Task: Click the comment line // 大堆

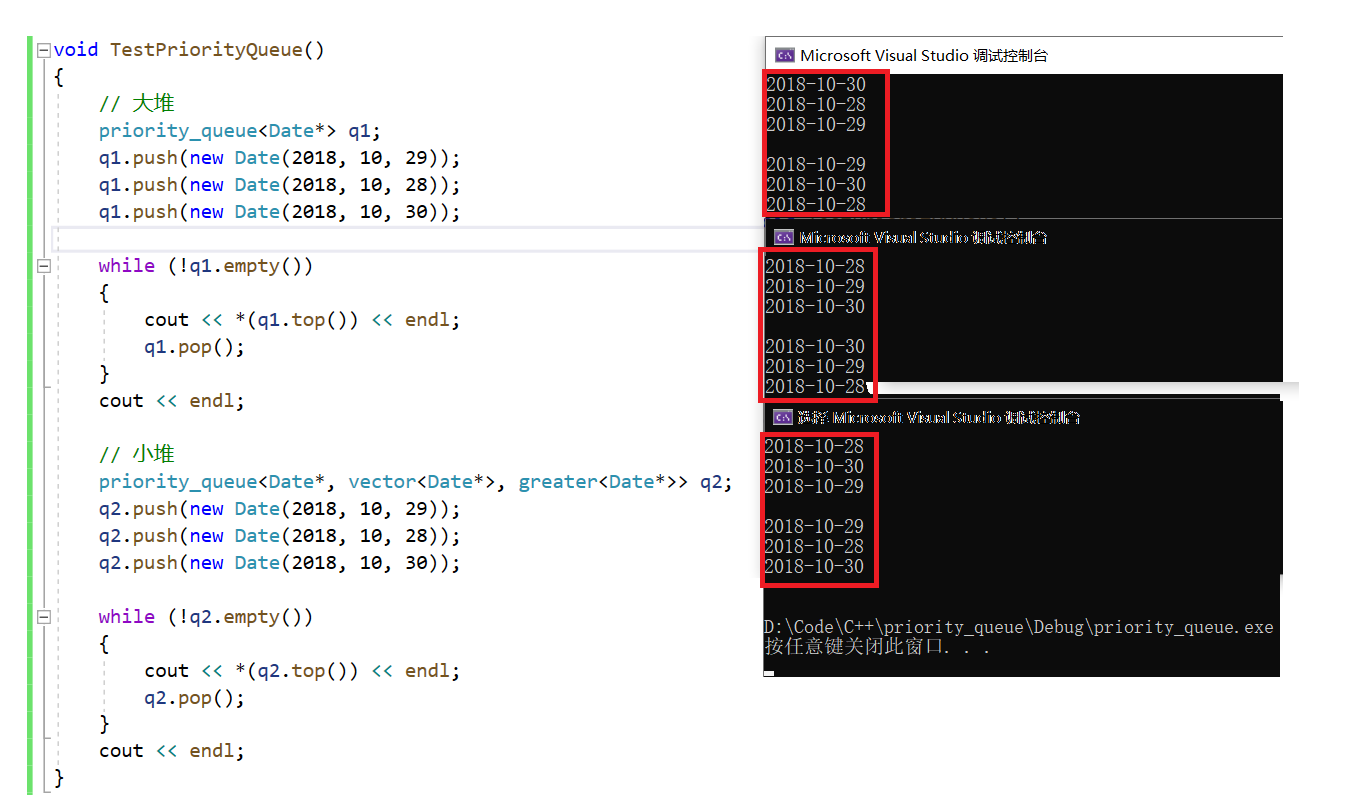Action: [137, 104]
